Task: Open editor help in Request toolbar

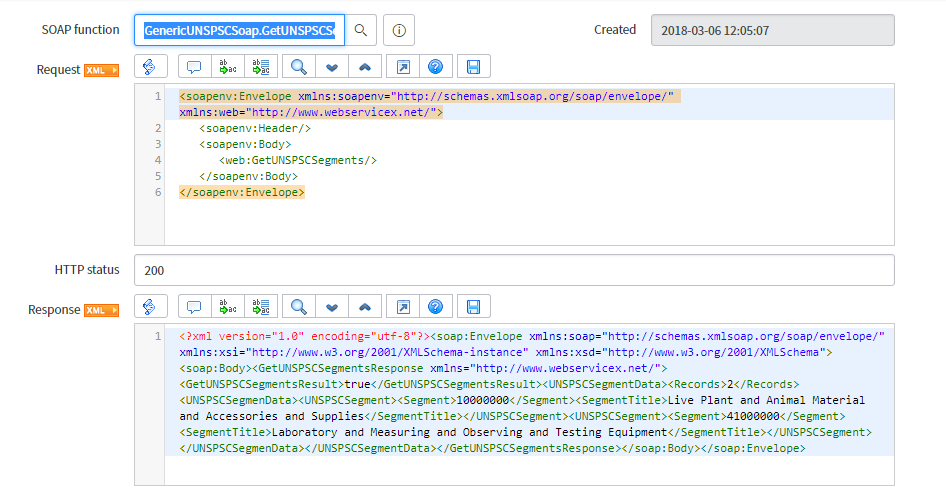Action: click(435, 67)
